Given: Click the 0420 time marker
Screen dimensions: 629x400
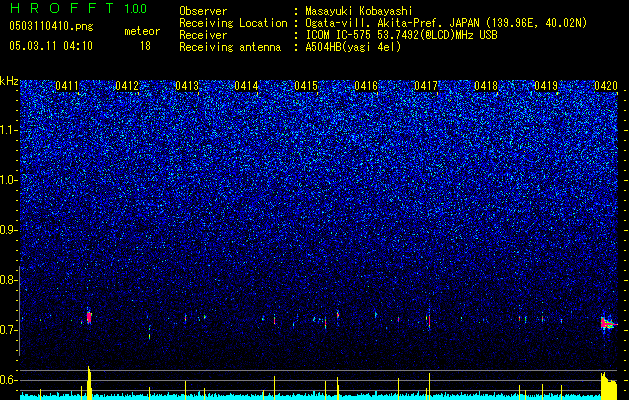Looking at the screenshot, I should (606, 86).
